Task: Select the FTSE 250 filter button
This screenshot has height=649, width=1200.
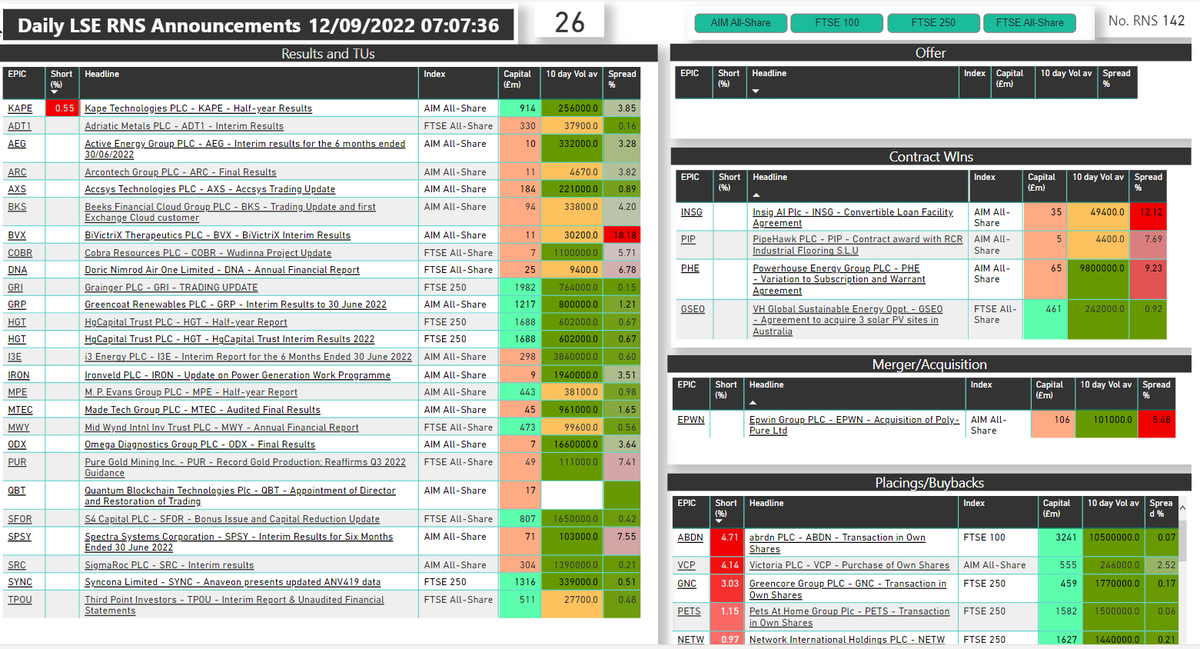Action: pos(931,22)
